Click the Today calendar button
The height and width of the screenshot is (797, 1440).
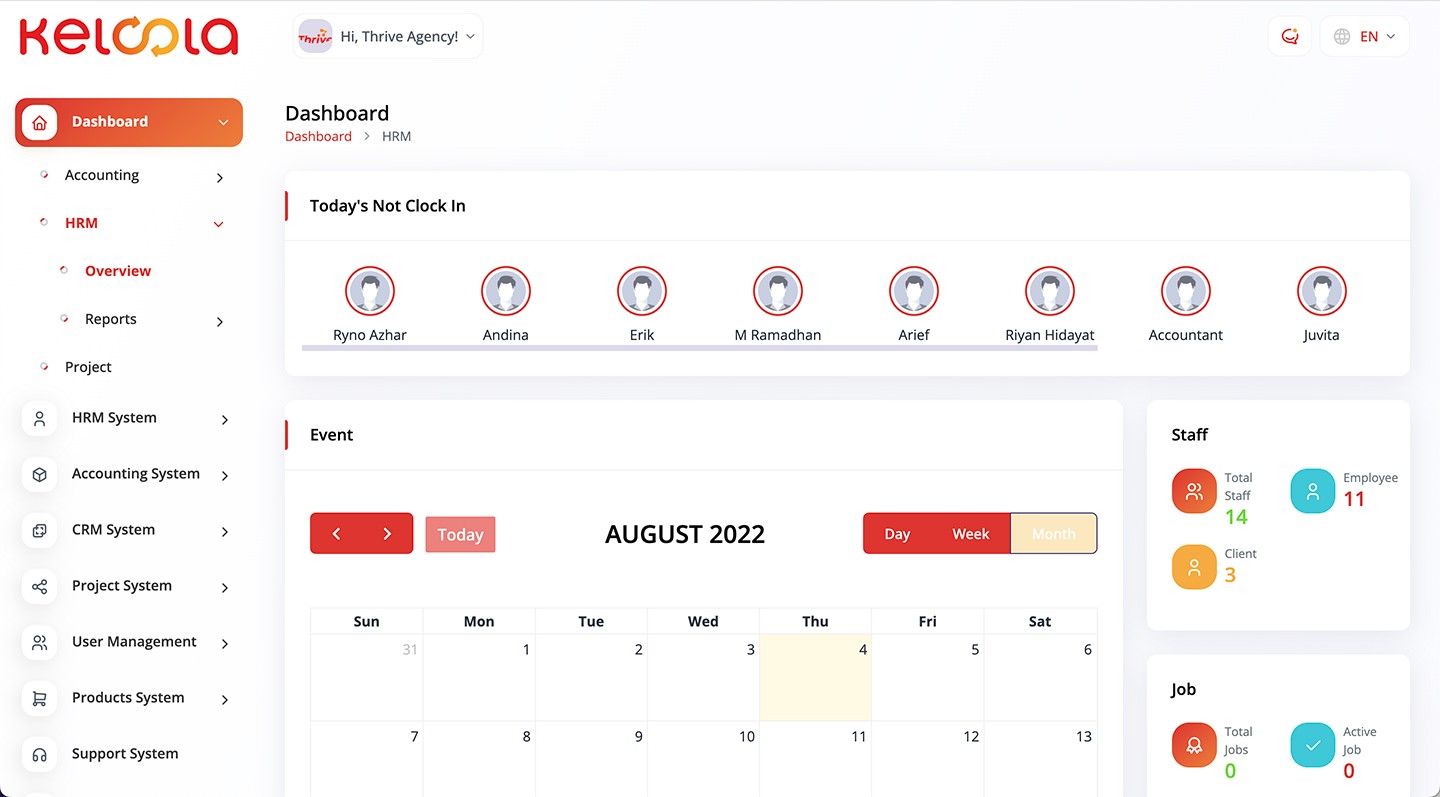tap(460, 535)
